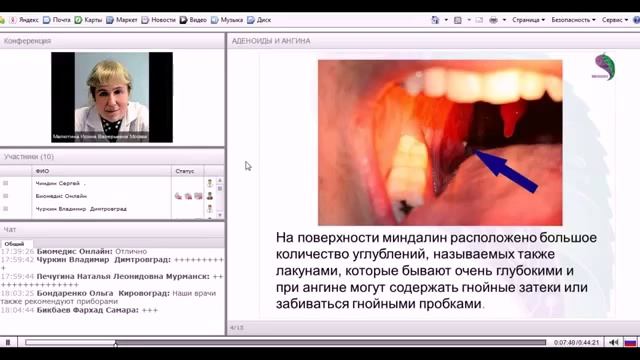640x360 pixels.
Task: Tick the checkbox beside Чиндин Сергей
Action: pyautogui.click(x=5, y=183)
